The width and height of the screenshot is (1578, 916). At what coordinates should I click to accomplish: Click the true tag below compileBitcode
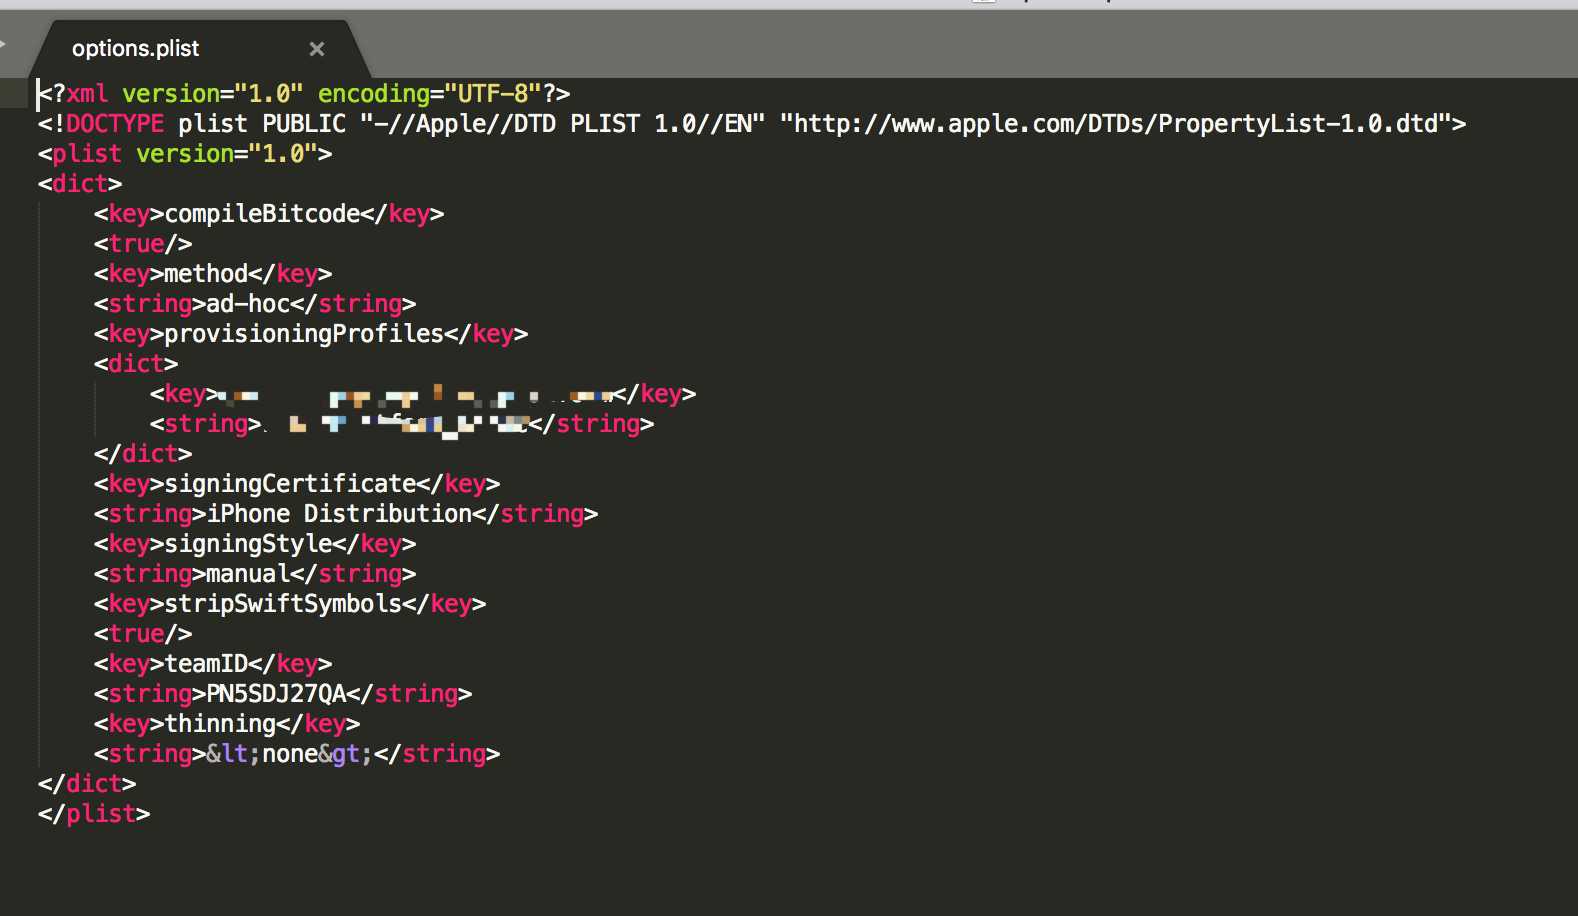click(x=143, y=244)
